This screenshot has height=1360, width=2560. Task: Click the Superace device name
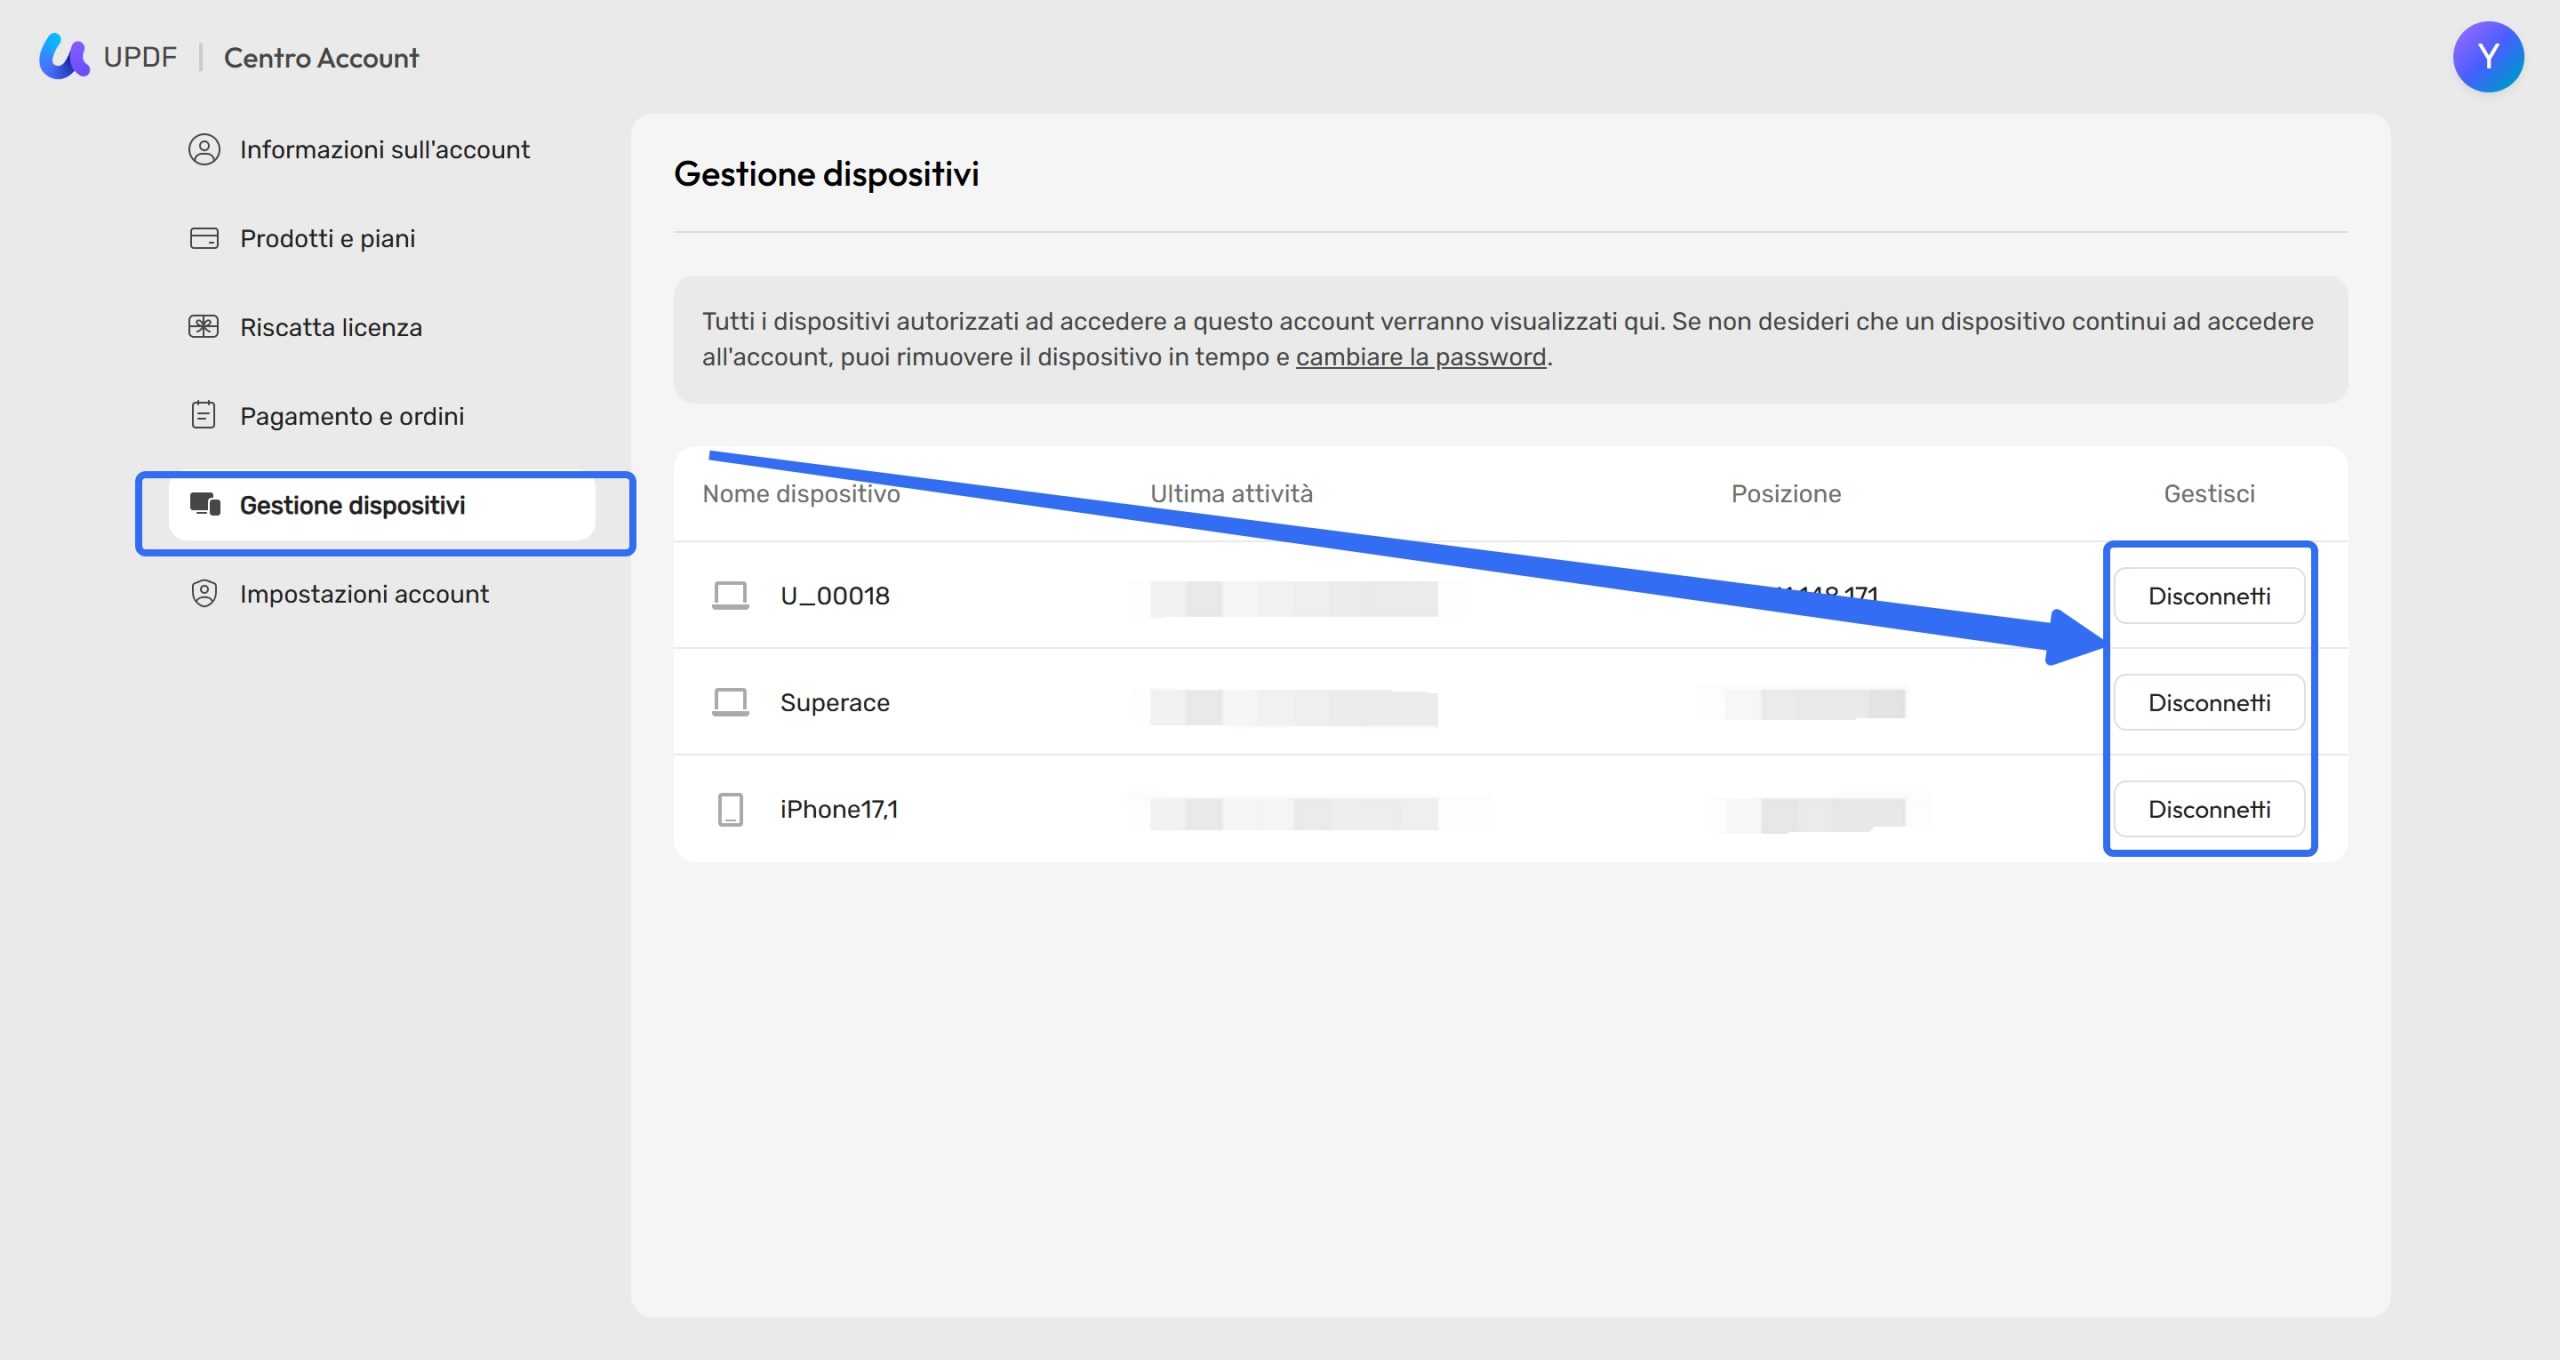coord(835,702)
